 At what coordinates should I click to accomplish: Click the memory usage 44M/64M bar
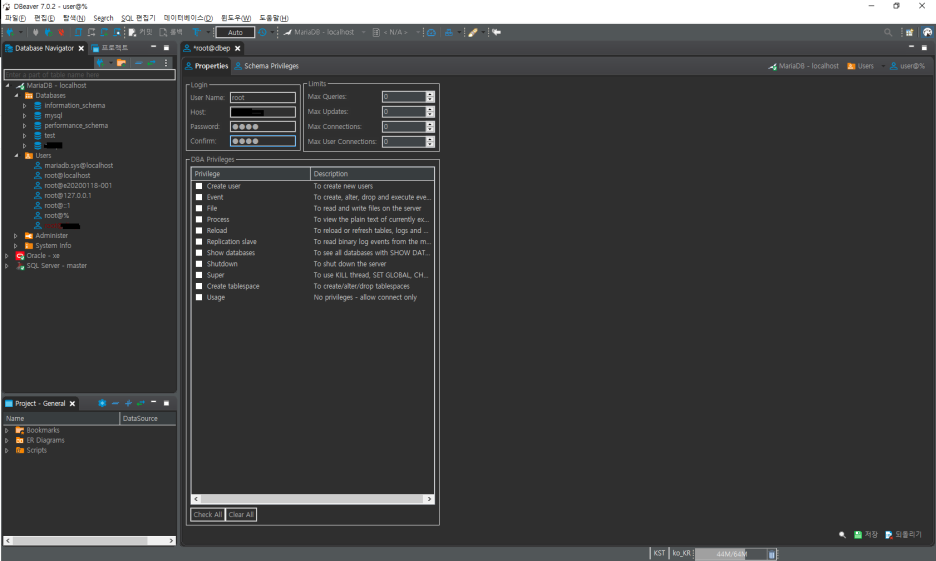731,554
